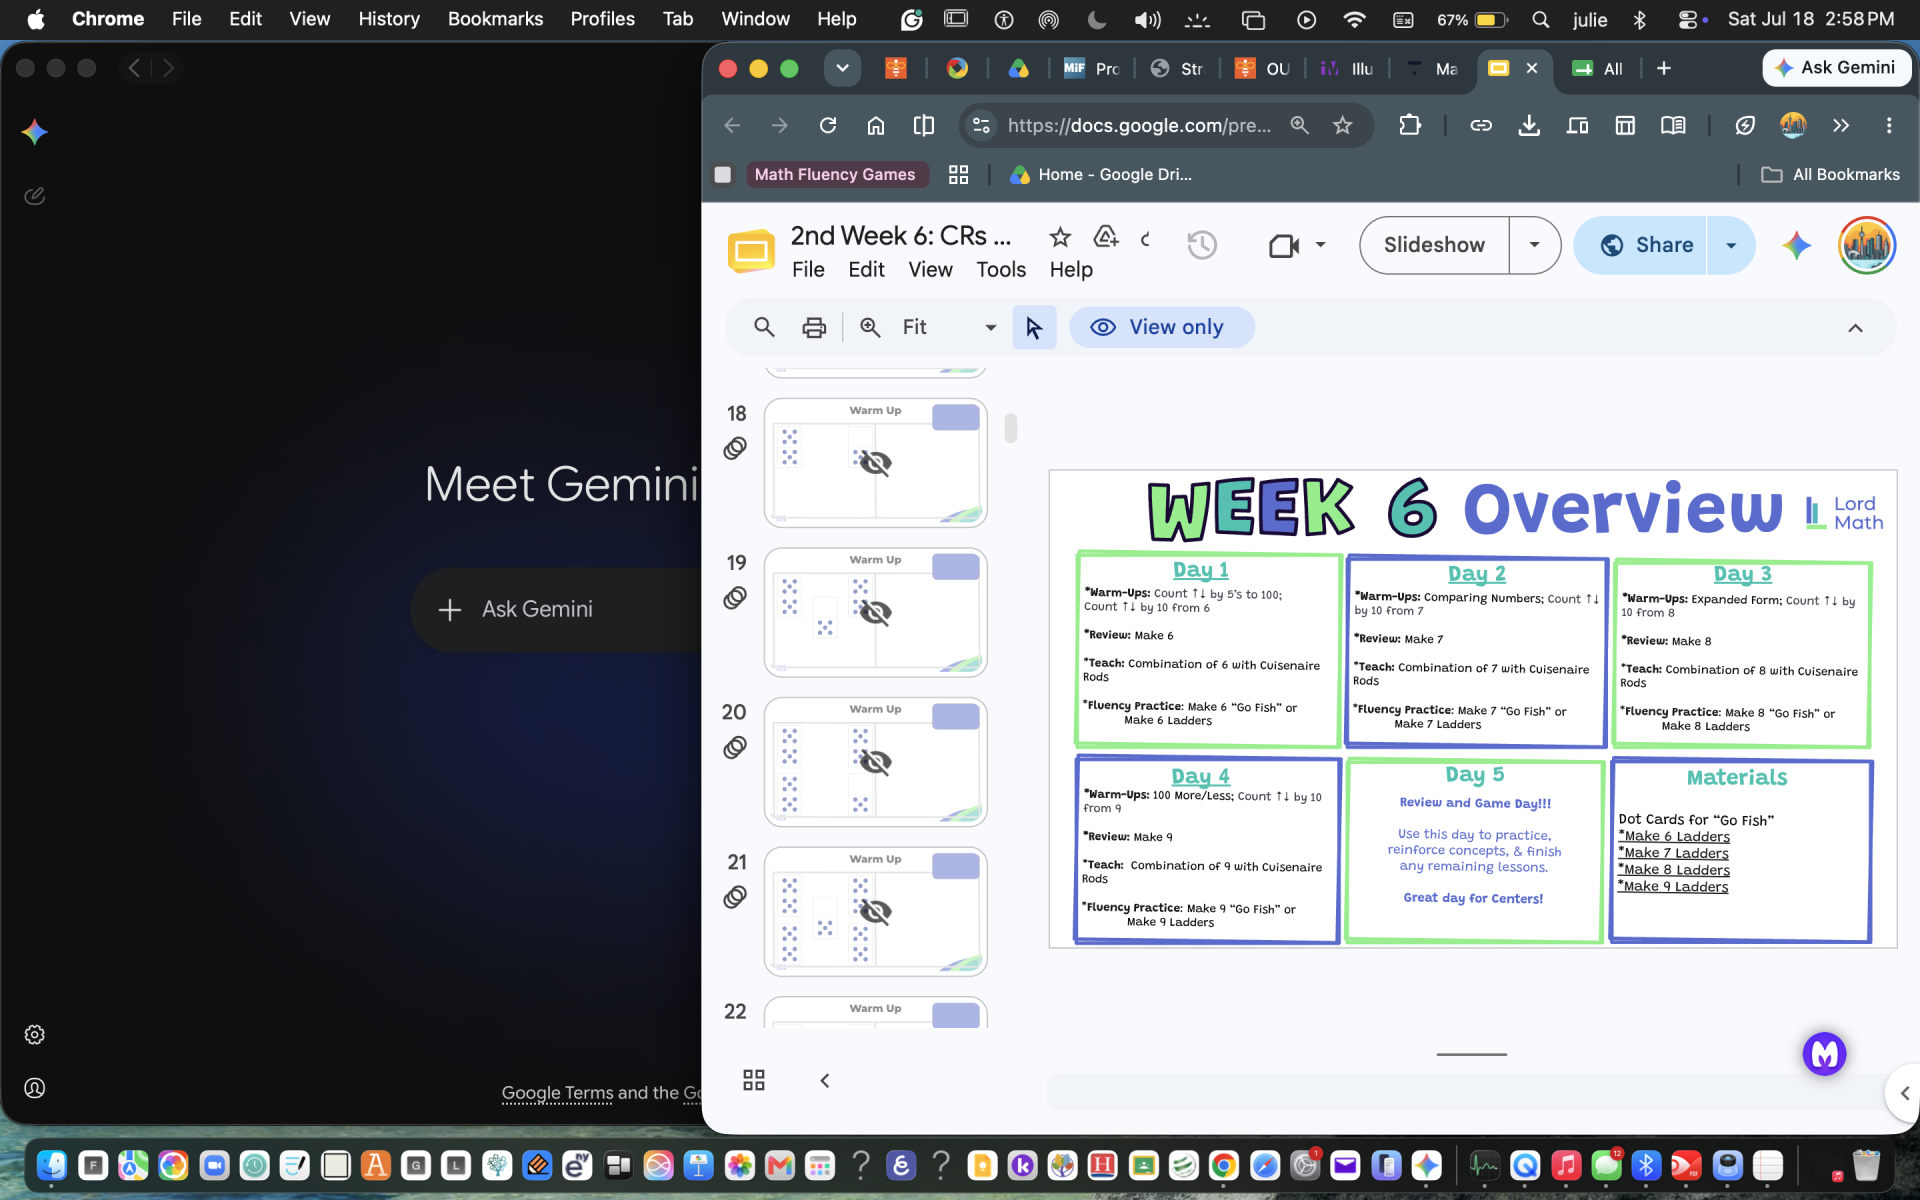
Task: Click hidden-slide eye icon on slide 20
Action: click(x=875, y=762)
